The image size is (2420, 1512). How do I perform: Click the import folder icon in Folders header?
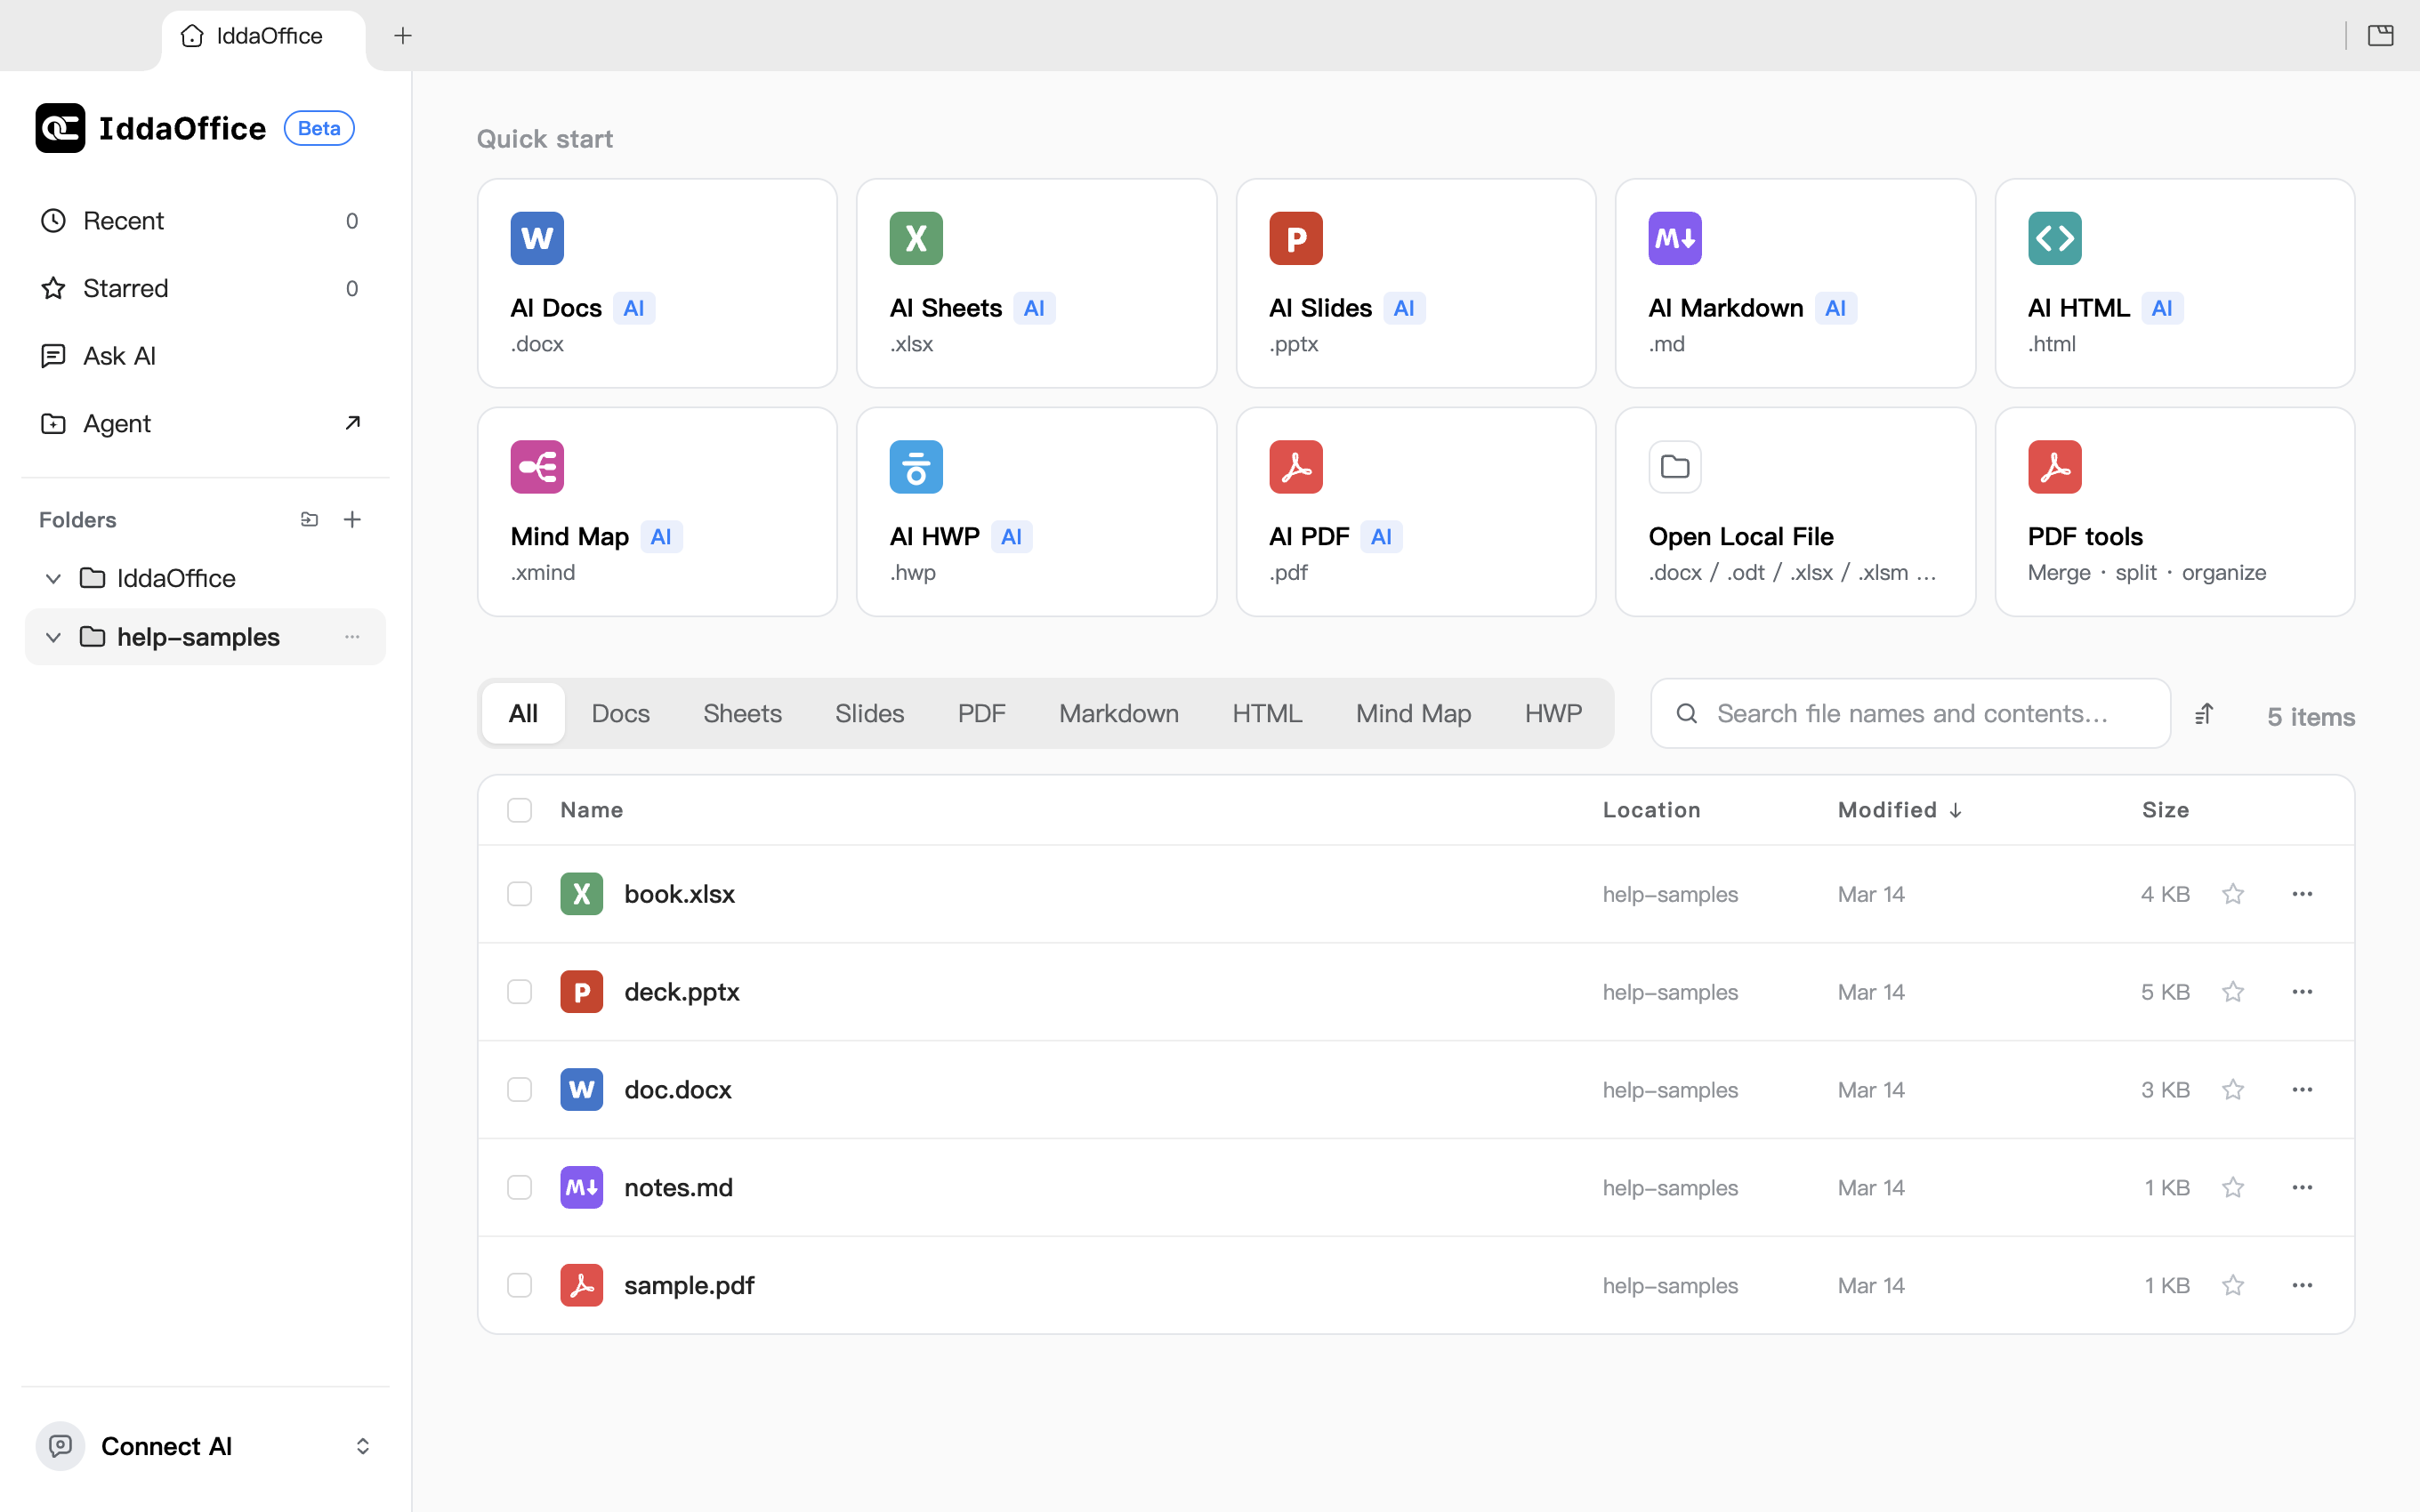coord(309,519)
